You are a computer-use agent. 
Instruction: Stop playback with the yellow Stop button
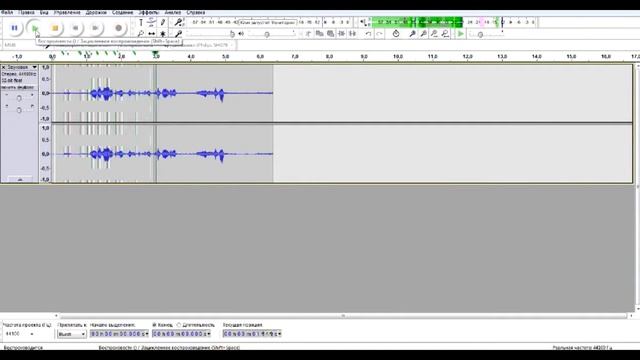(x=55, y=28)
